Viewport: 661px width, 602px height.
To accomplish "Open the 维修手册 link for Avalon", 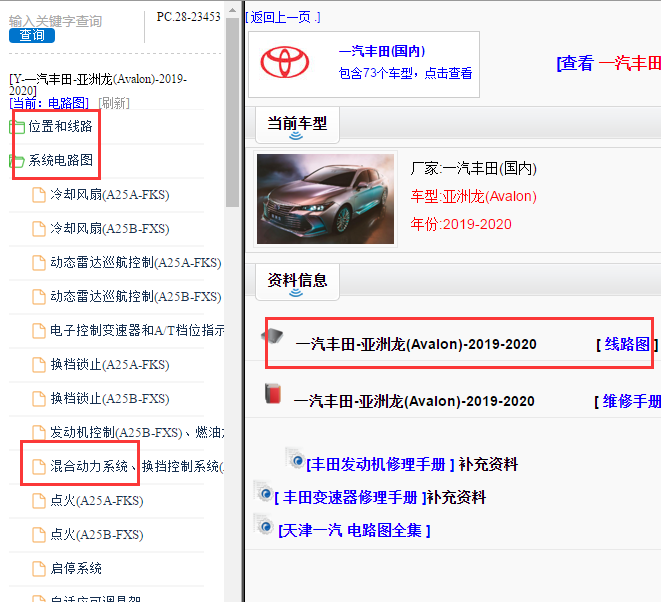I will [x=631, y=401].
